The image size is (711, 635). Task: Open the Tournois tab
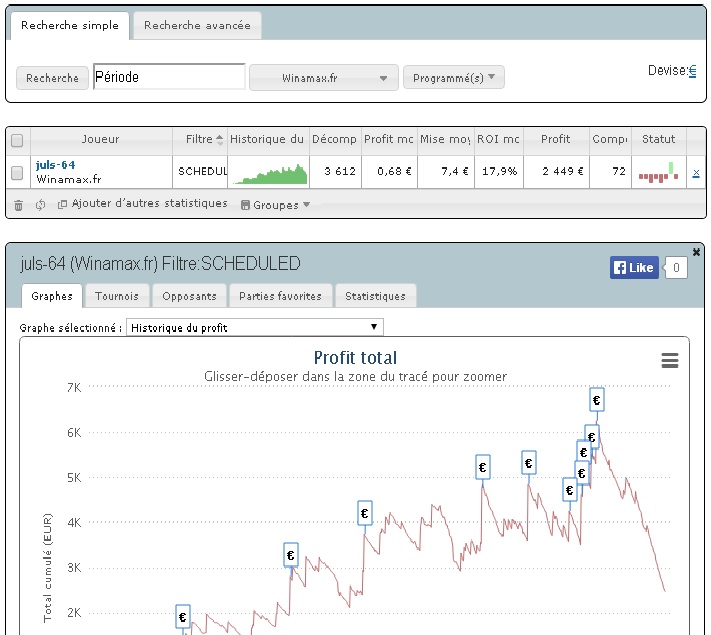pyautogui.click(x=118, y=296)
